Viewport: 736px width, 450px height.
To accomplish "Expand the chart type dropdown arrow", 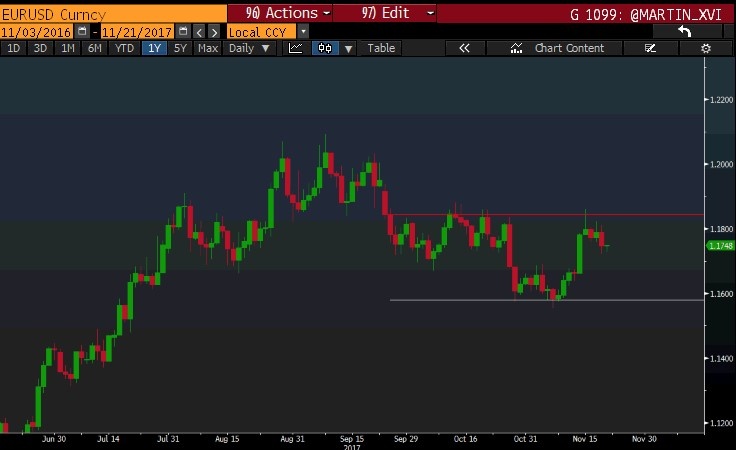I will coord(348,48).
